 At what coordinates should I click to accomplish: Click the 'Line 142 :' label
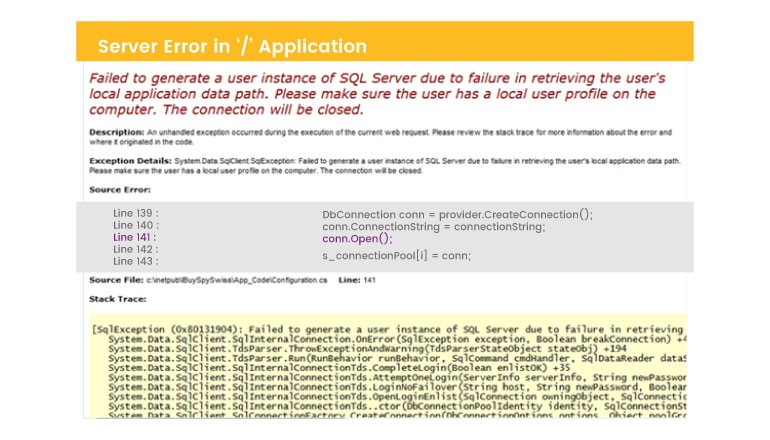(x=136, y=249)
